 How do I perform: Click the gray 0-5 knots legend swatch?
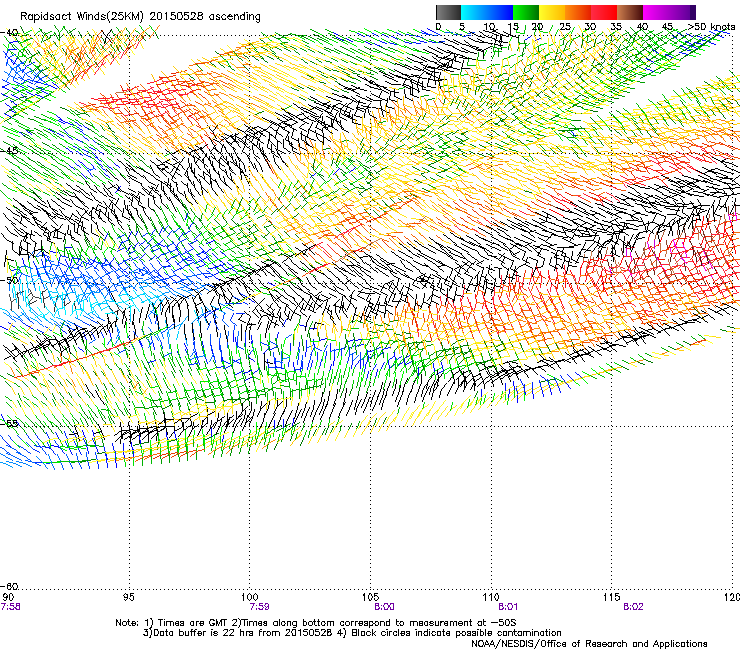click(448, 12)
